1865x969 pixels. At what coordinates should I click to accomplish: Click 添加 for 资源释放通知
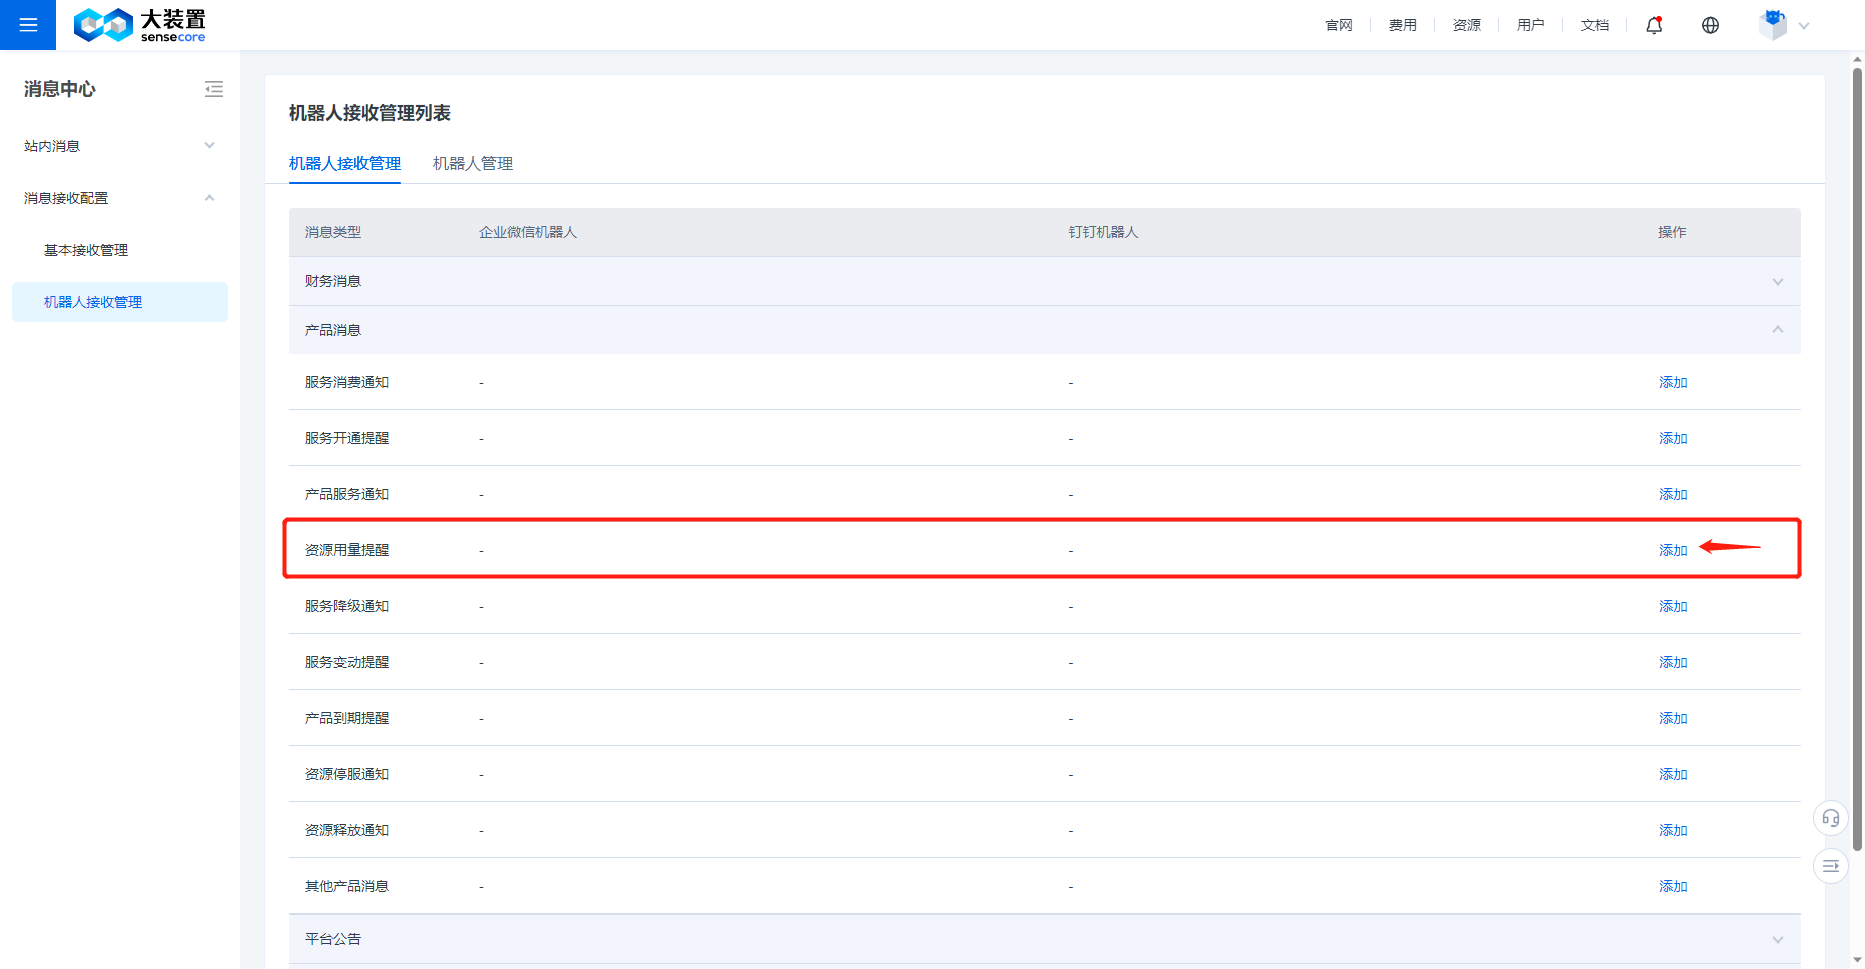(1673, 830)
